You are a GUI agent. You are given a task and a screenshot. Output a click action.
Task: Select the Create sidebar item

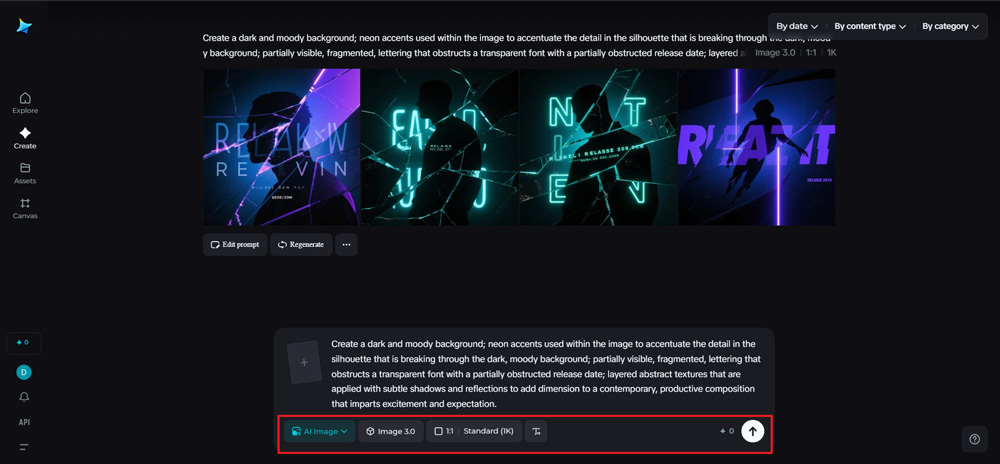[x=25, y=138]
